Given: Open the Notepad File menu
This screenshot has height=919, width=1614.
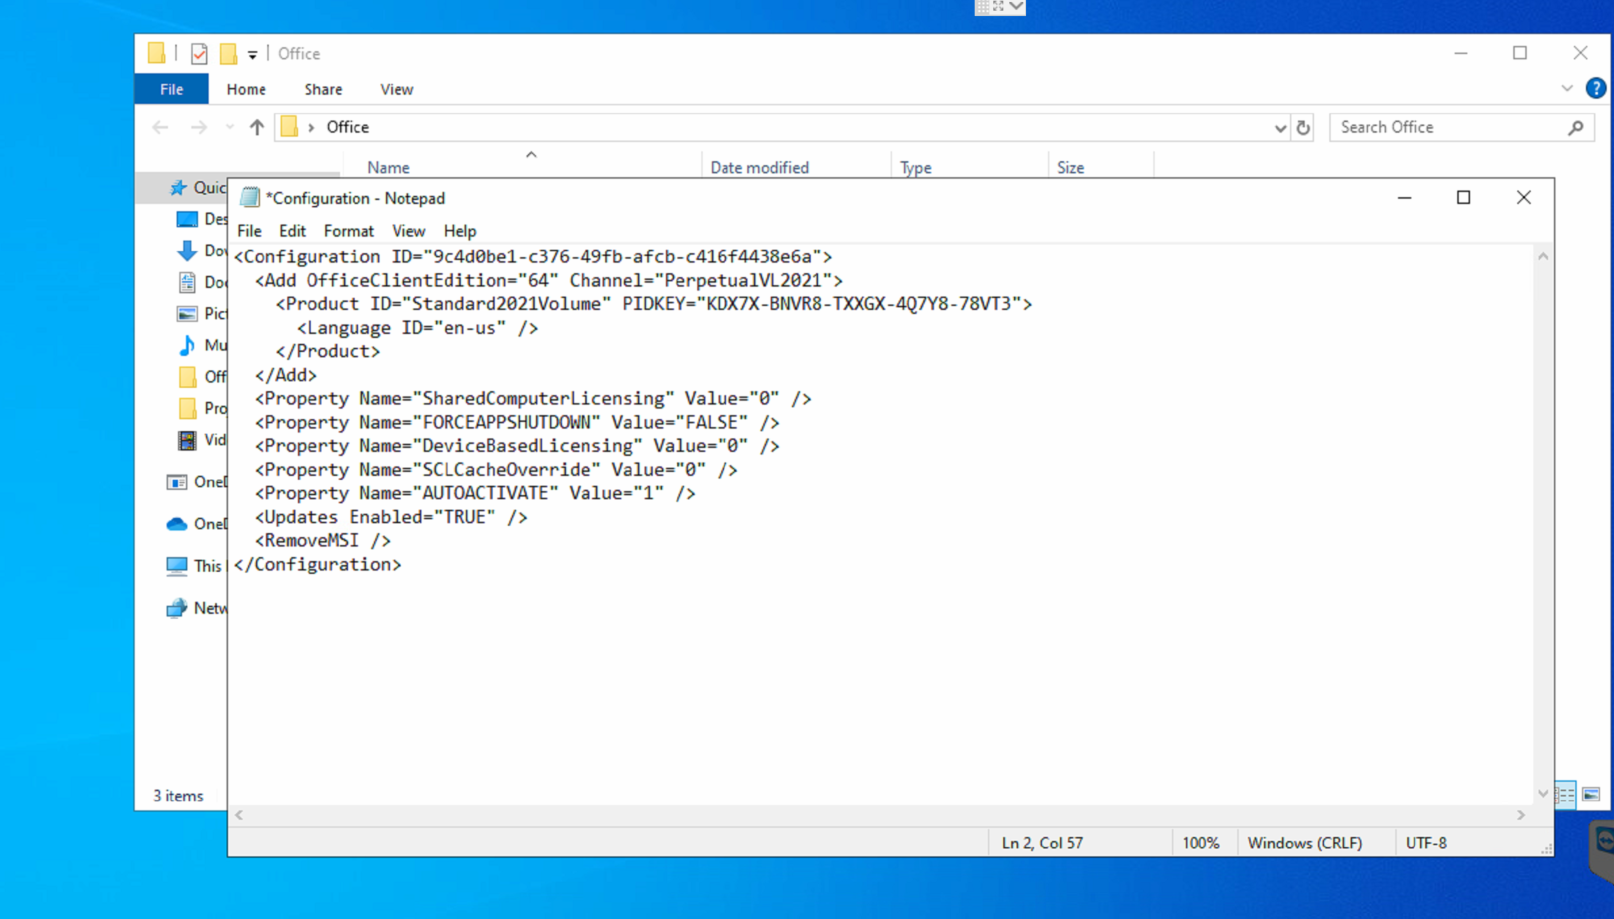Looking at the screenshot, I should (x=249, y=231).
